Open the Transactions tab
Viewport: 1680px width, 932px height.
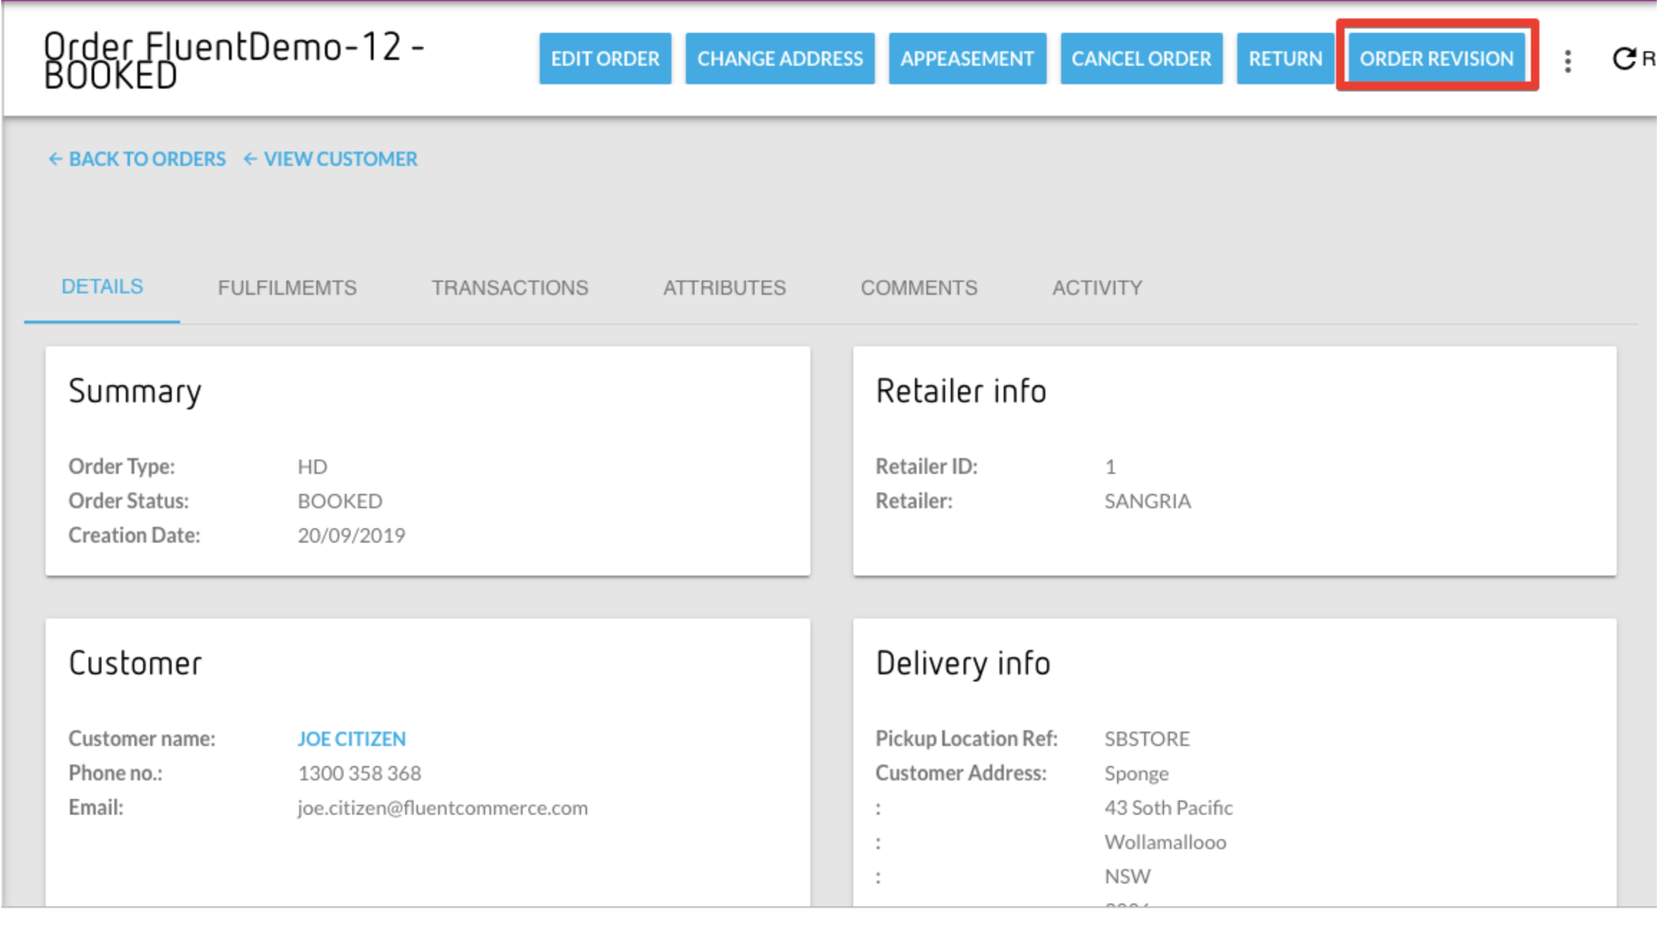tap(509, 288)
